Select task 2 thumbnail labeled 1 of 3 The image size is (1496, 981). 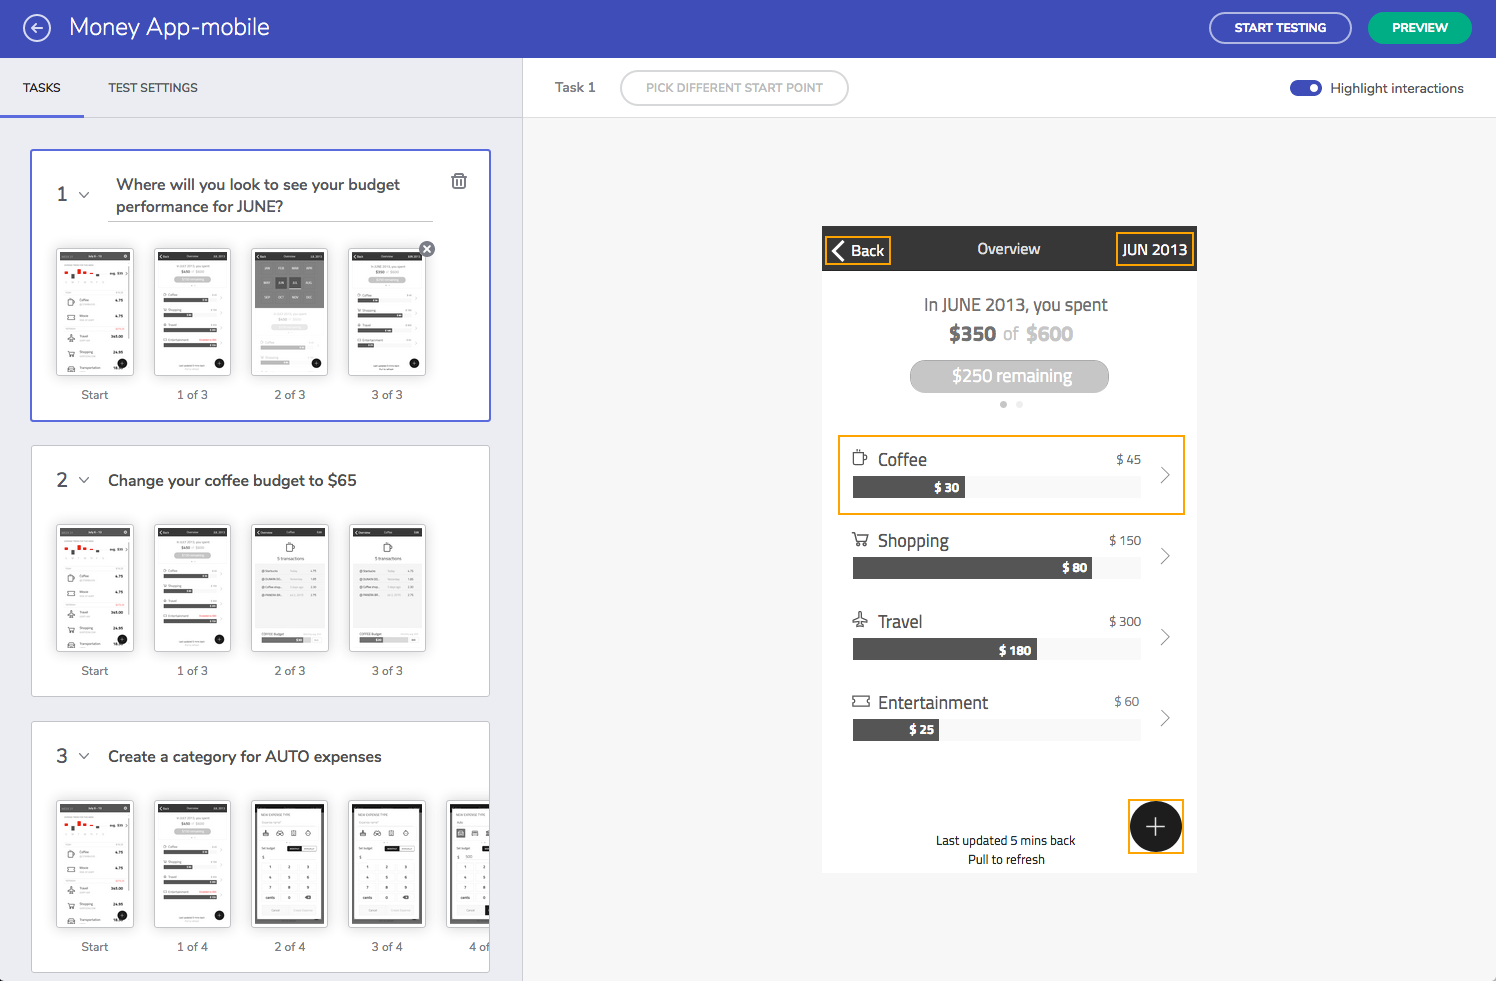point(192,588)
